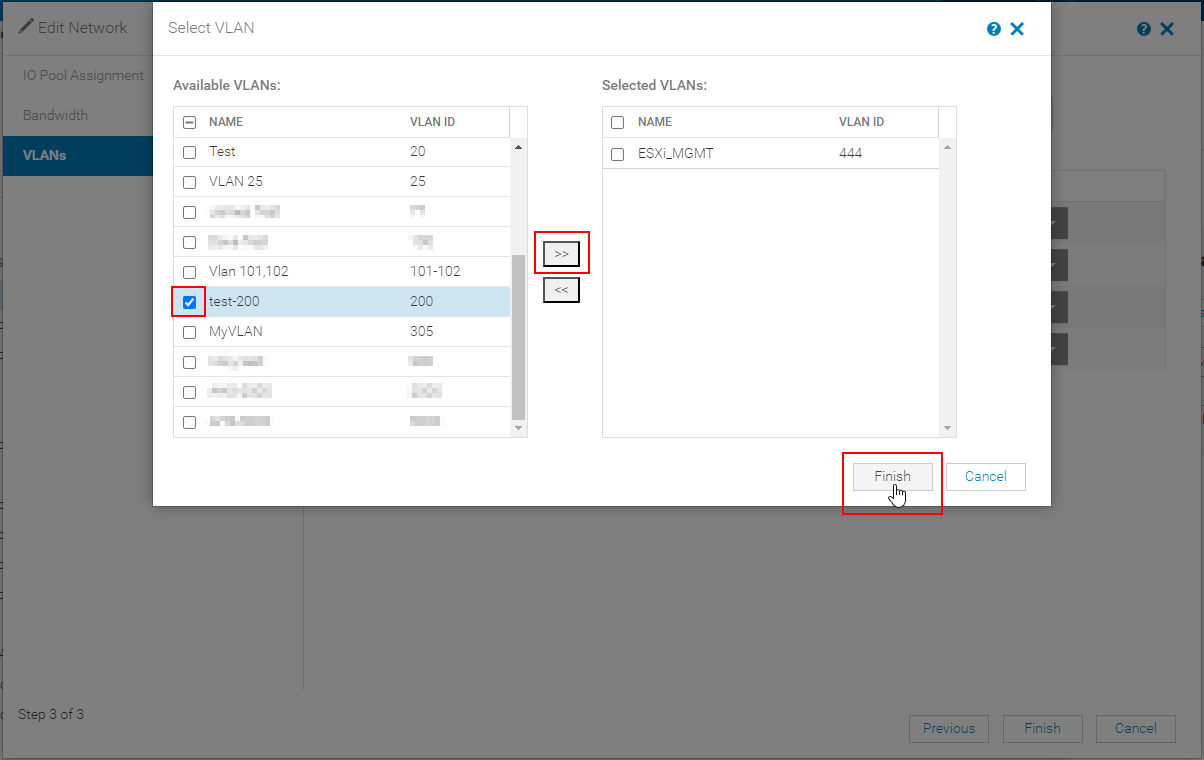This screenshot has height=760, width=1204.
Task: Open help in the Edit Network window
Action: coord(1143,28)
